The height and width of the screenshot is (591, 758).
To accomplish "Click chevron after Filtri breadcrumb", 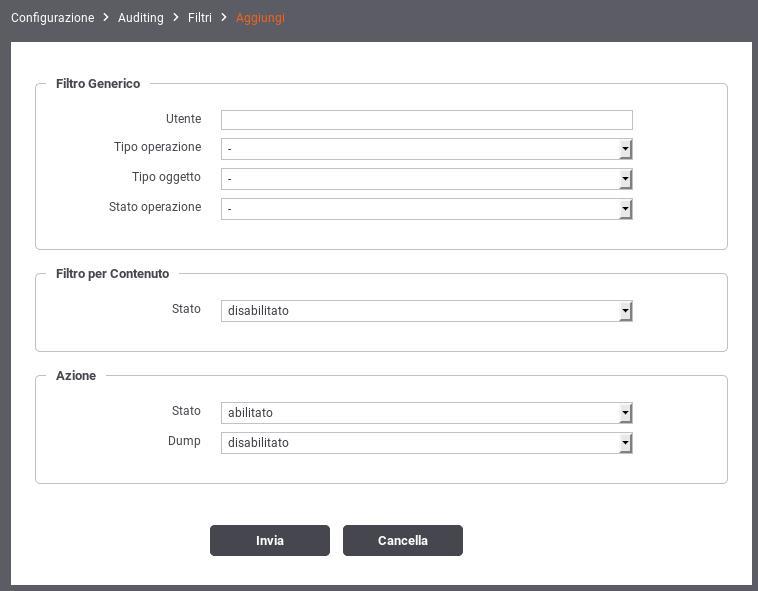I will [x=224, y=17].
